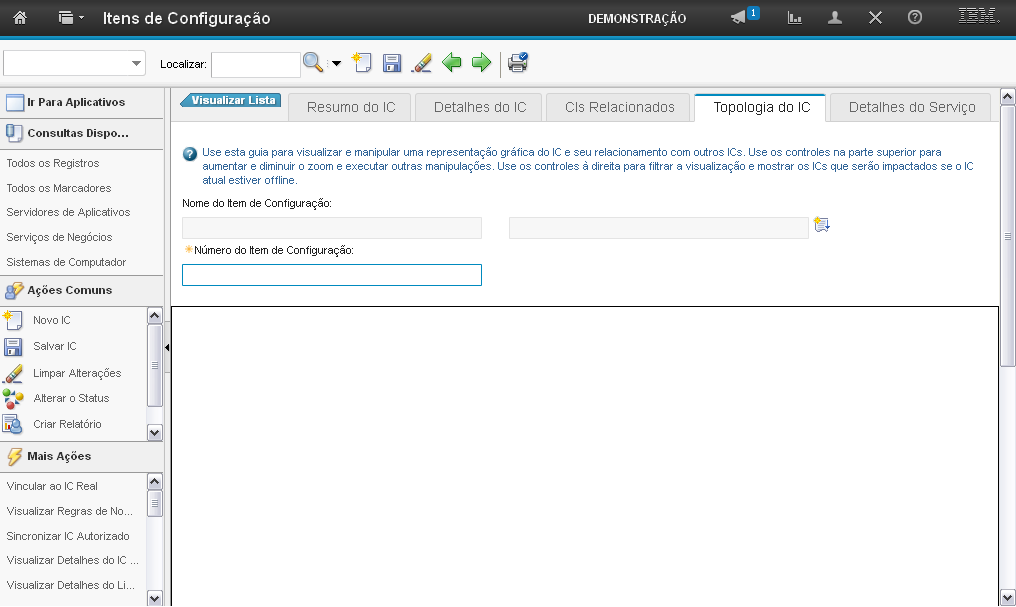Click the Número do Item de Configuração field
1016x607 pixels.
(331, 275)
